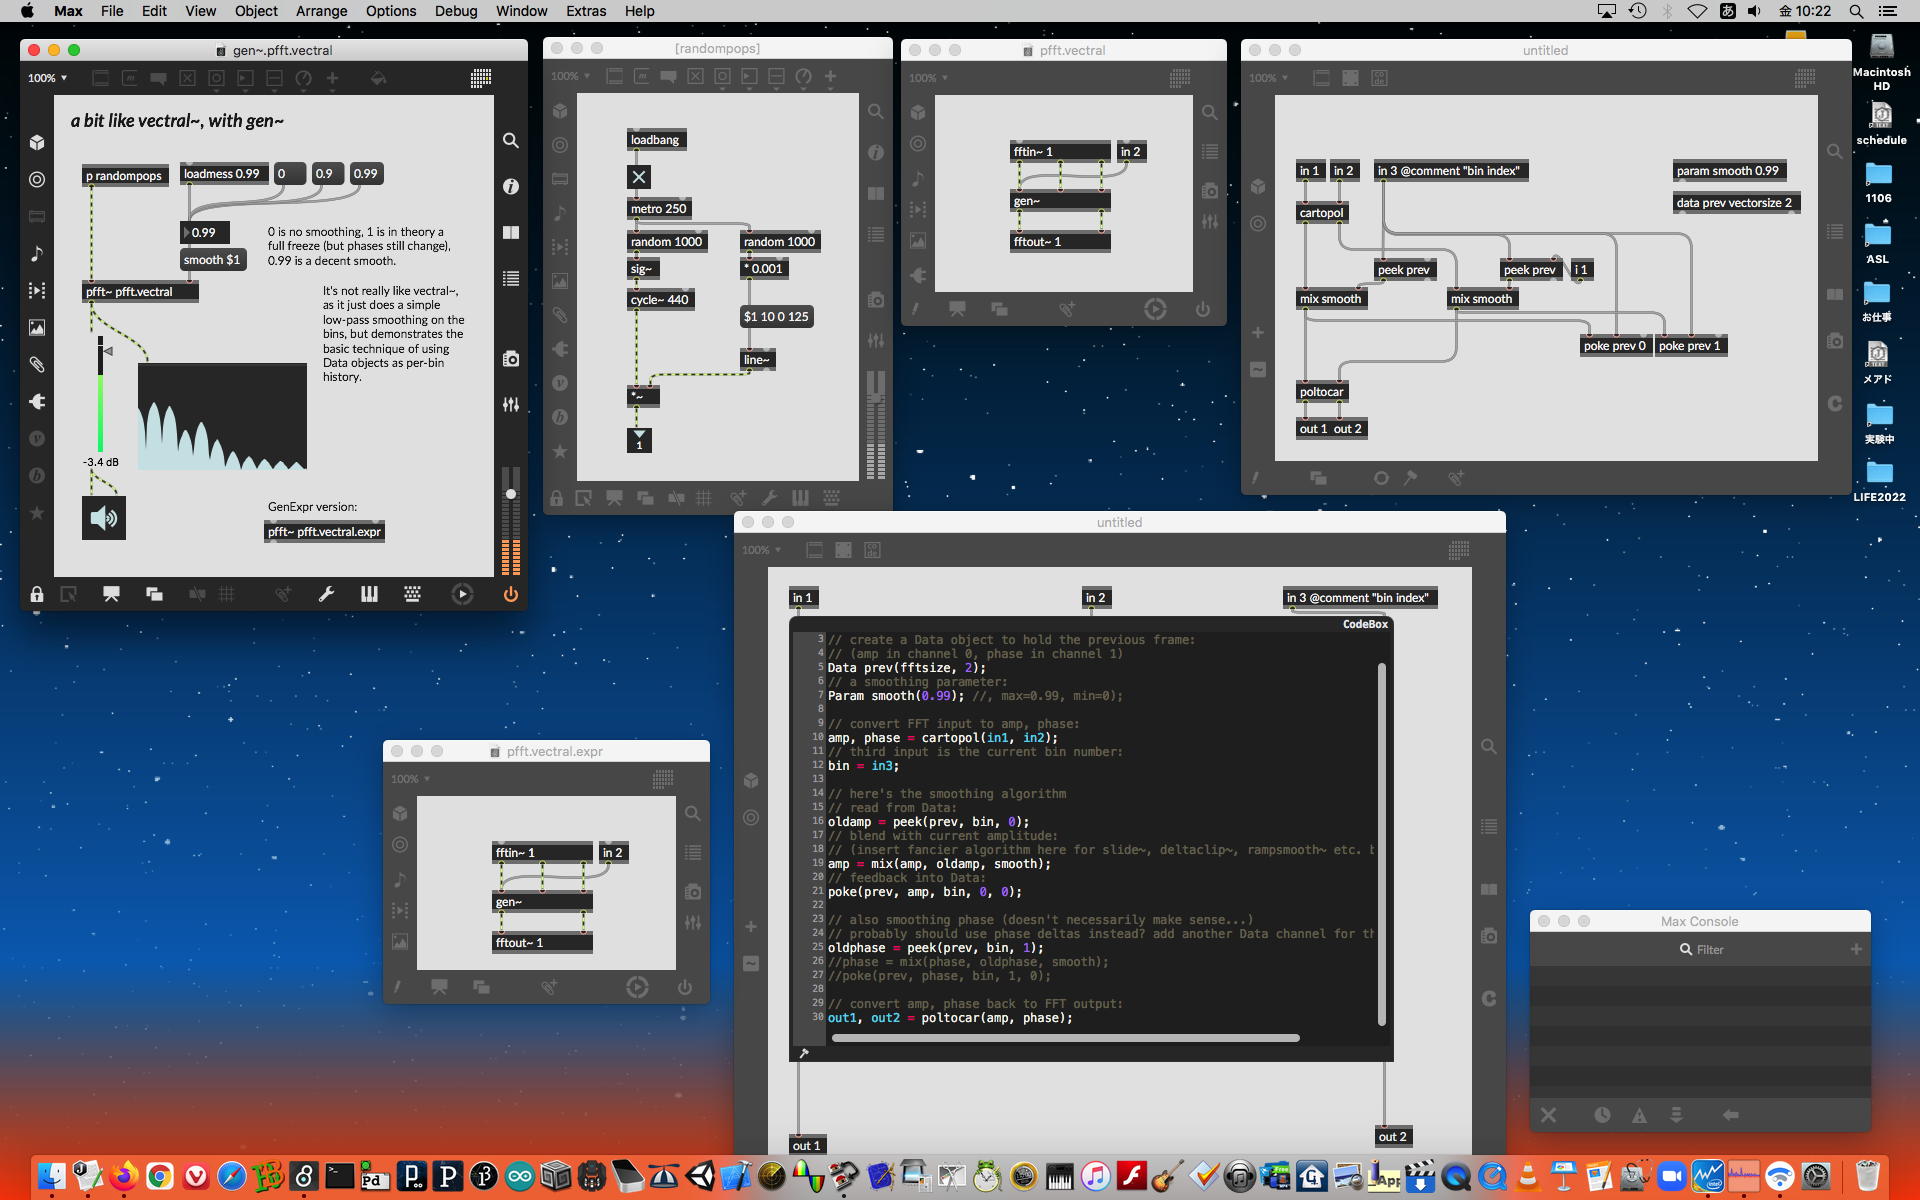
Task: Open the 100% zoom dropdown in randompops window
Action: [571, 76]
